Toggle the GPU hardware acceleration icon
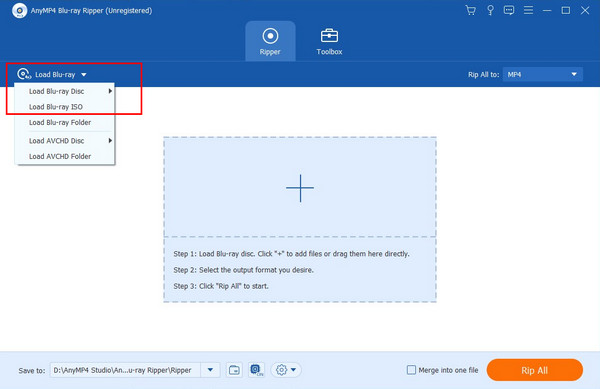 pos(256,370)
